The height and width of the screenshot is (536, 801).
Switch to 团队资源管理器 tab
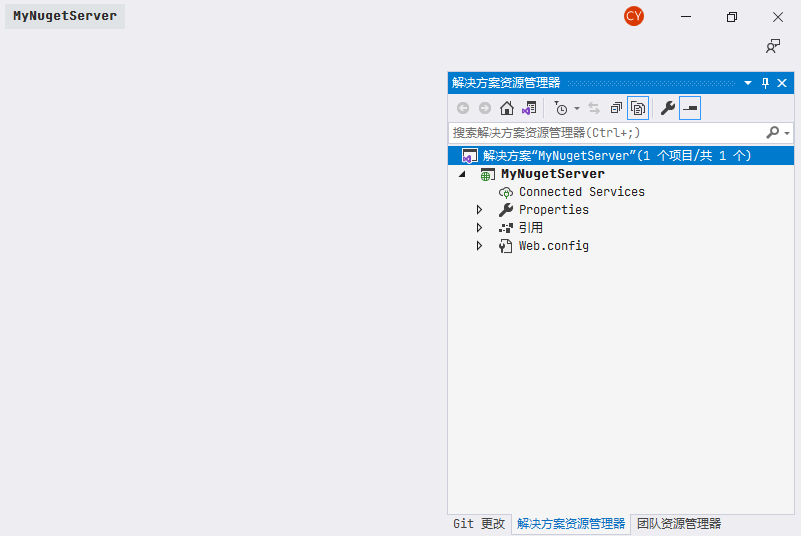point(679,524)
